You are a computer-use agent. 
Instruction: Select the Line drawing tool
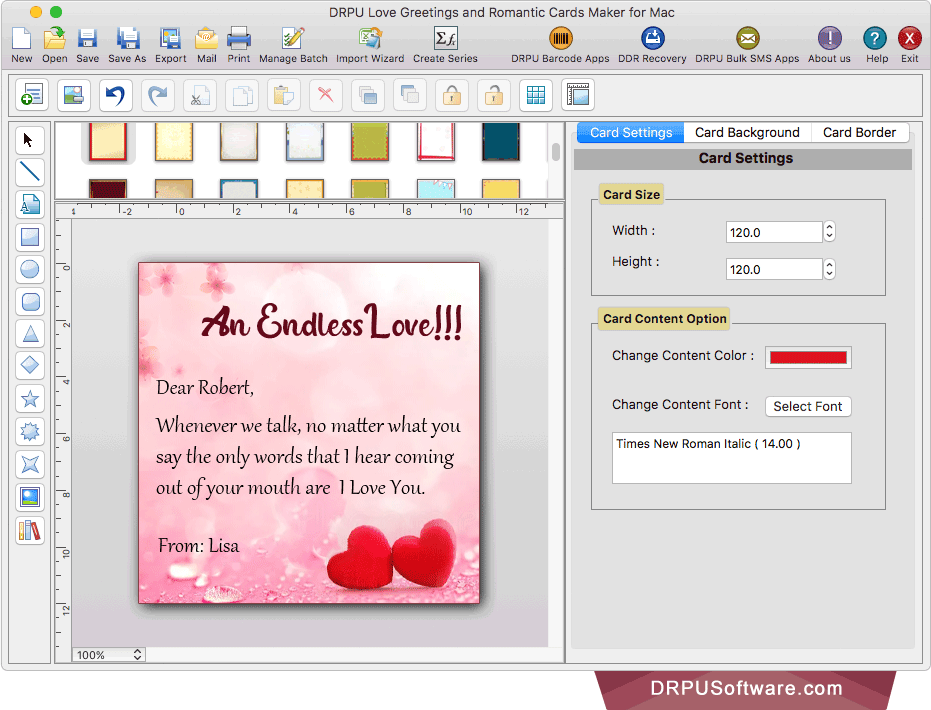[x=29, y=172]
